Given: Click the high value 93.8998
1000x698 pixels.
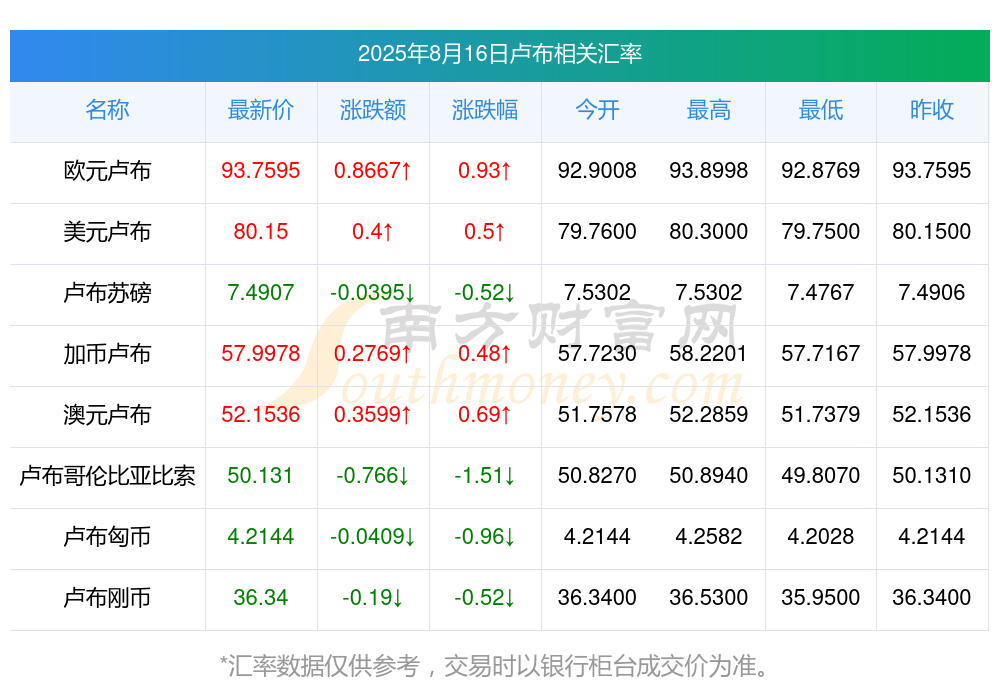Looking at the screenshot, I should tap(709, 170).
